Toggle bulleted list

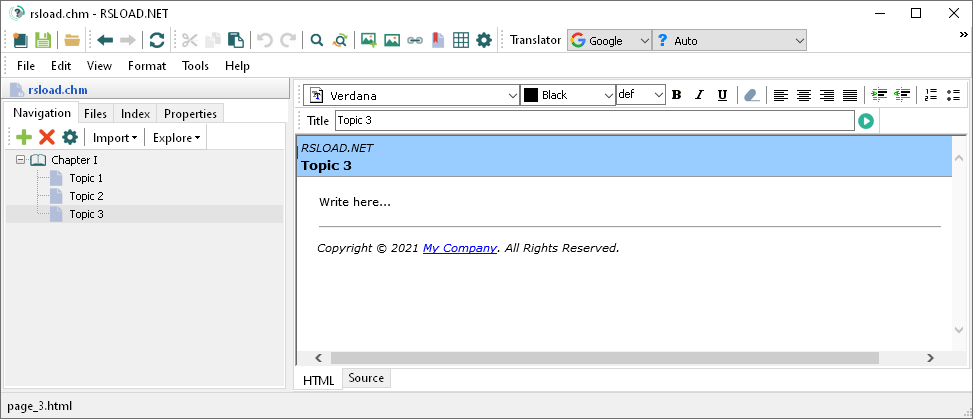pos(953,95)
